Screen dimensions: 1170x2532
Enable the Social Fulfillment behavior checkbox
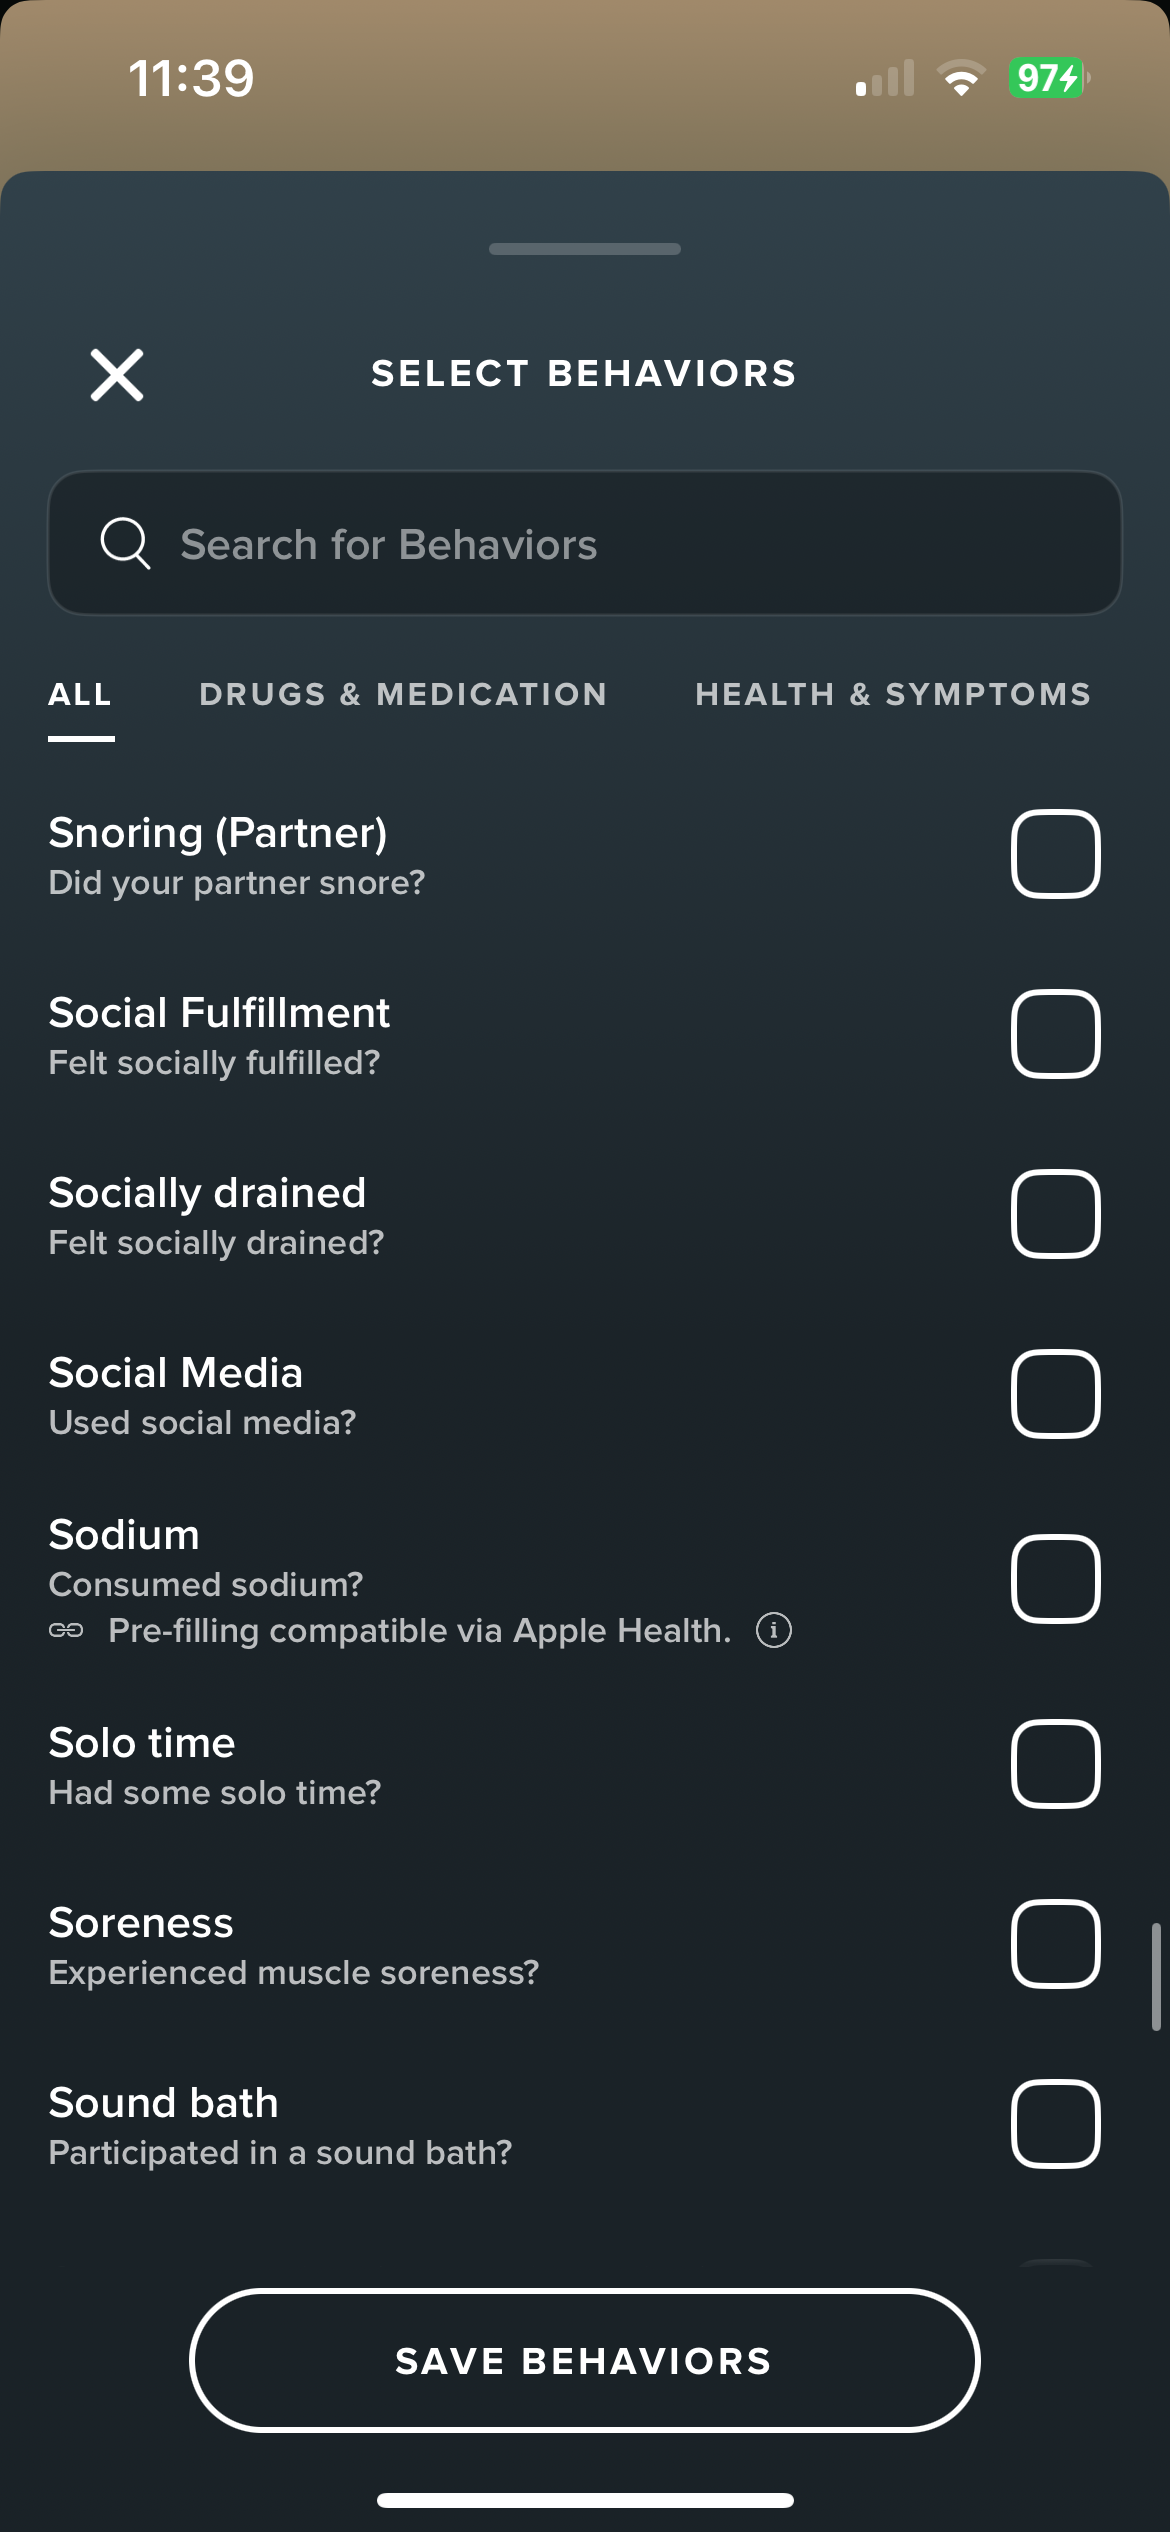[1056, 1034]
